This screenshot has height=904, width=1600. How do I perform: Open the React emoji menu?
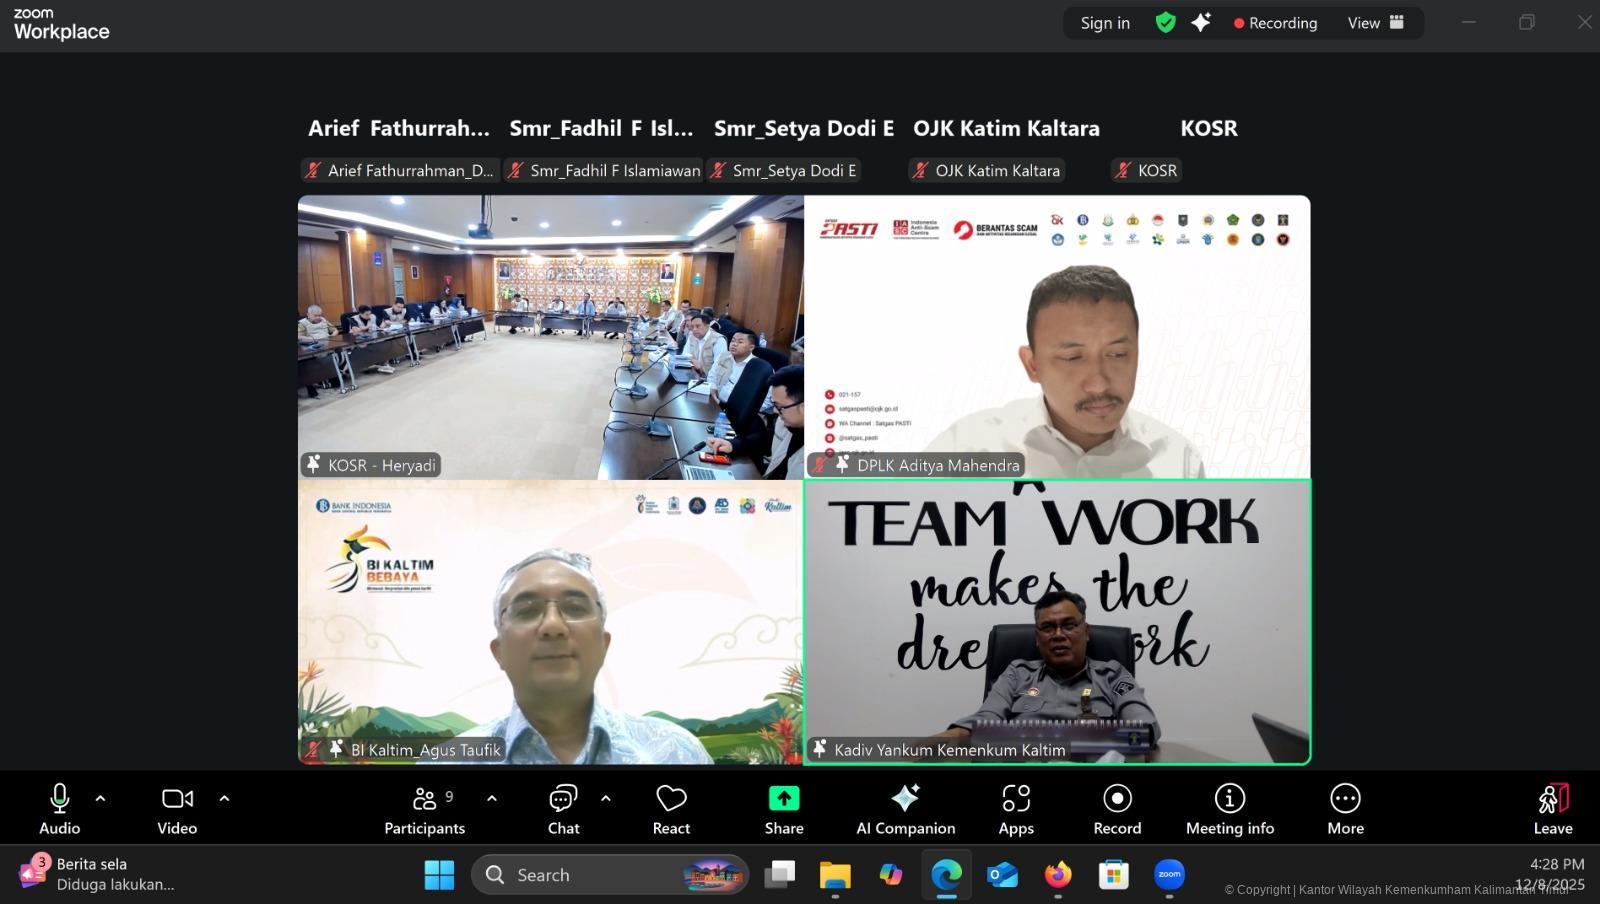coord(671,809)
